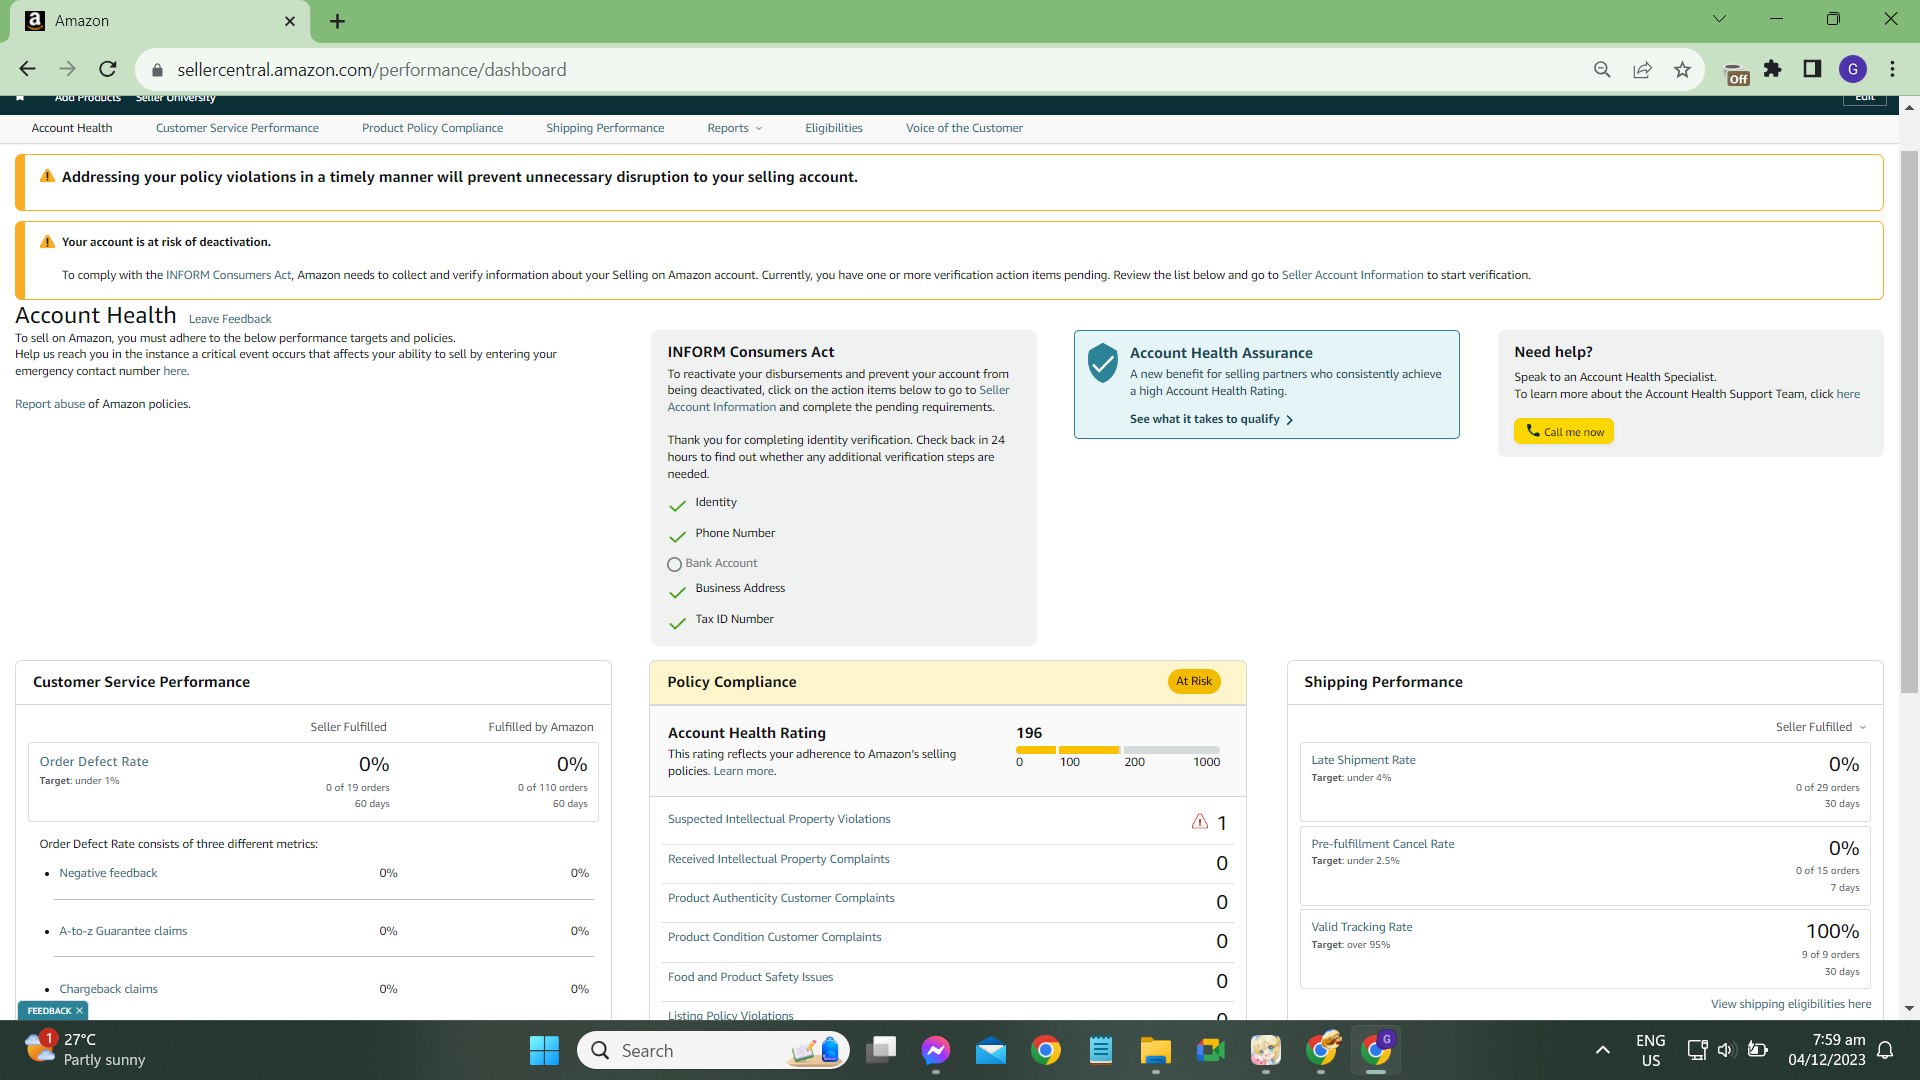
Task: Open the A-to-z Guarantee claims link
Action: pos(123,931)
